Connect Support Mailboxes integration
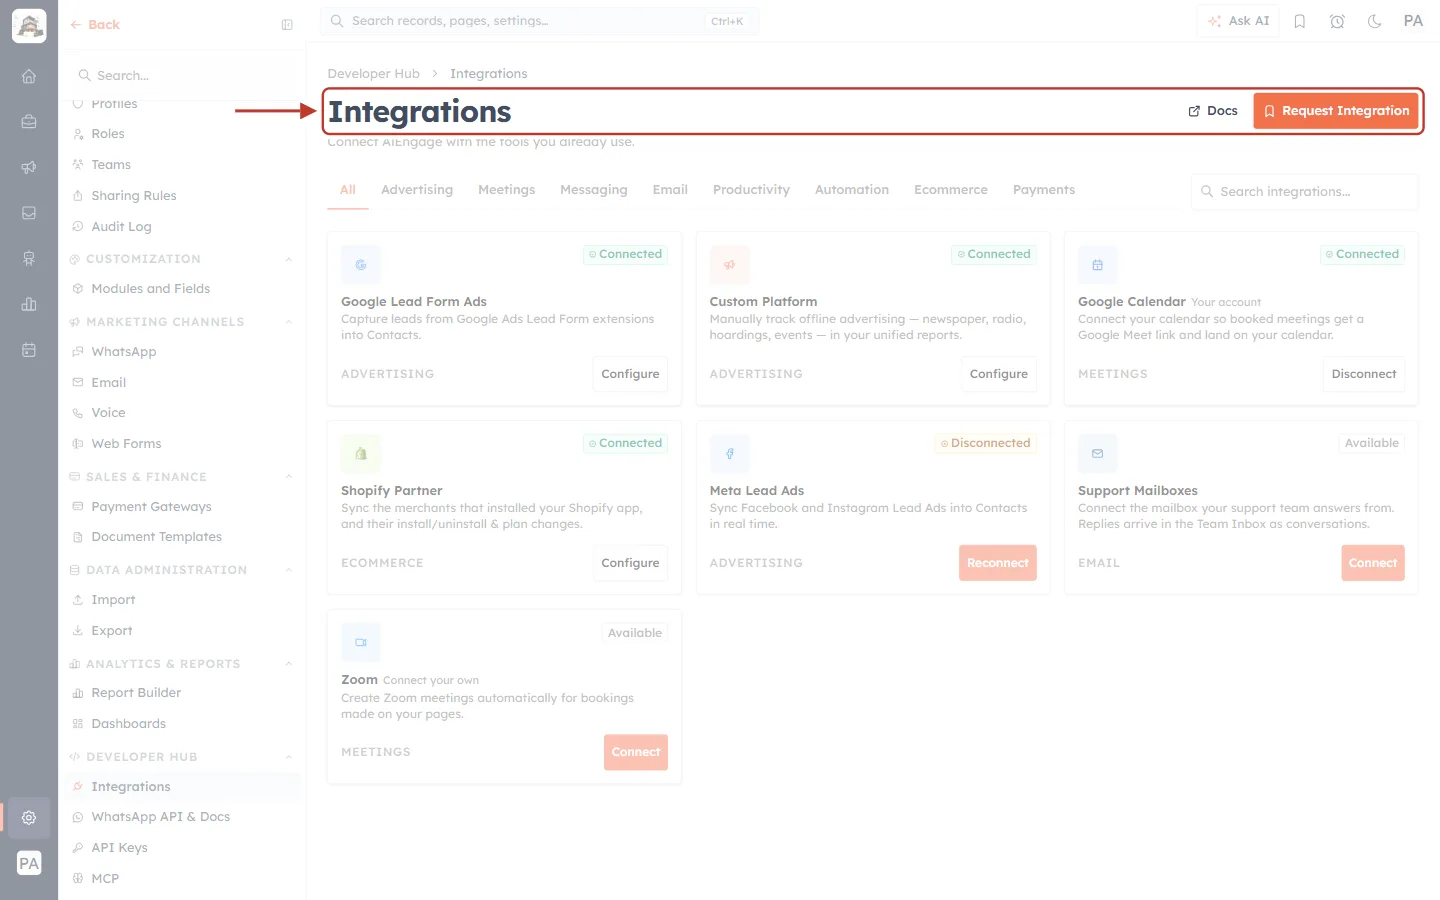This screenshot has width=1440, height=900. click(1373, 563)
